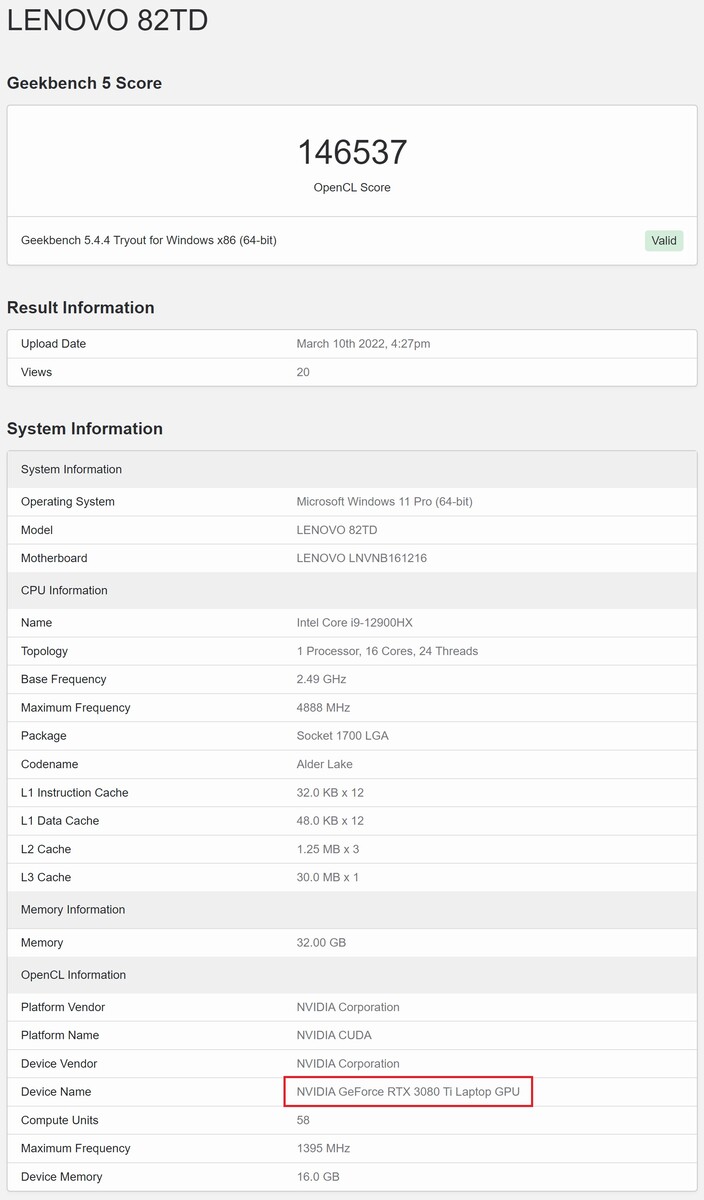This screenshot has height=1200, width=704.
Task: Click the Codename value Alder Lake
Action: (327, 764)
